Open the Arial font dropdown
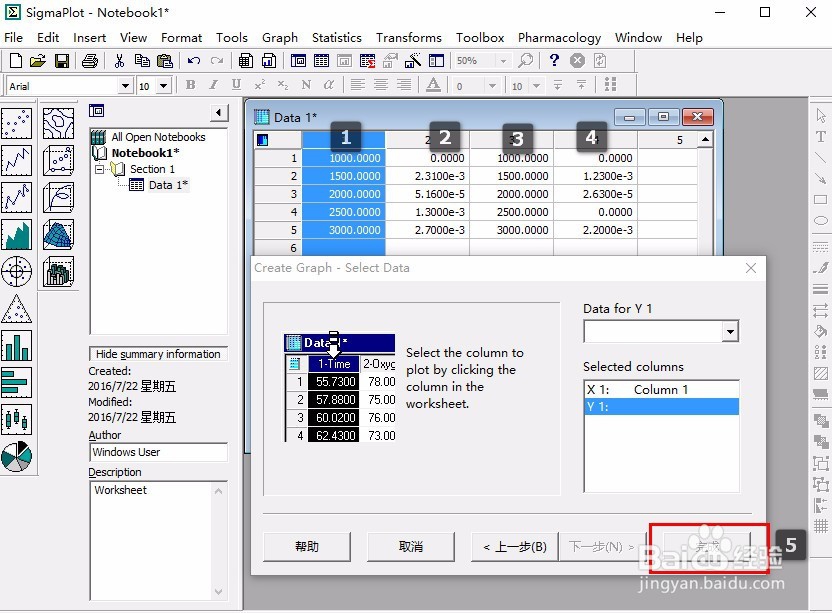Viewport: 832px width, 613px height. point(125,85)
